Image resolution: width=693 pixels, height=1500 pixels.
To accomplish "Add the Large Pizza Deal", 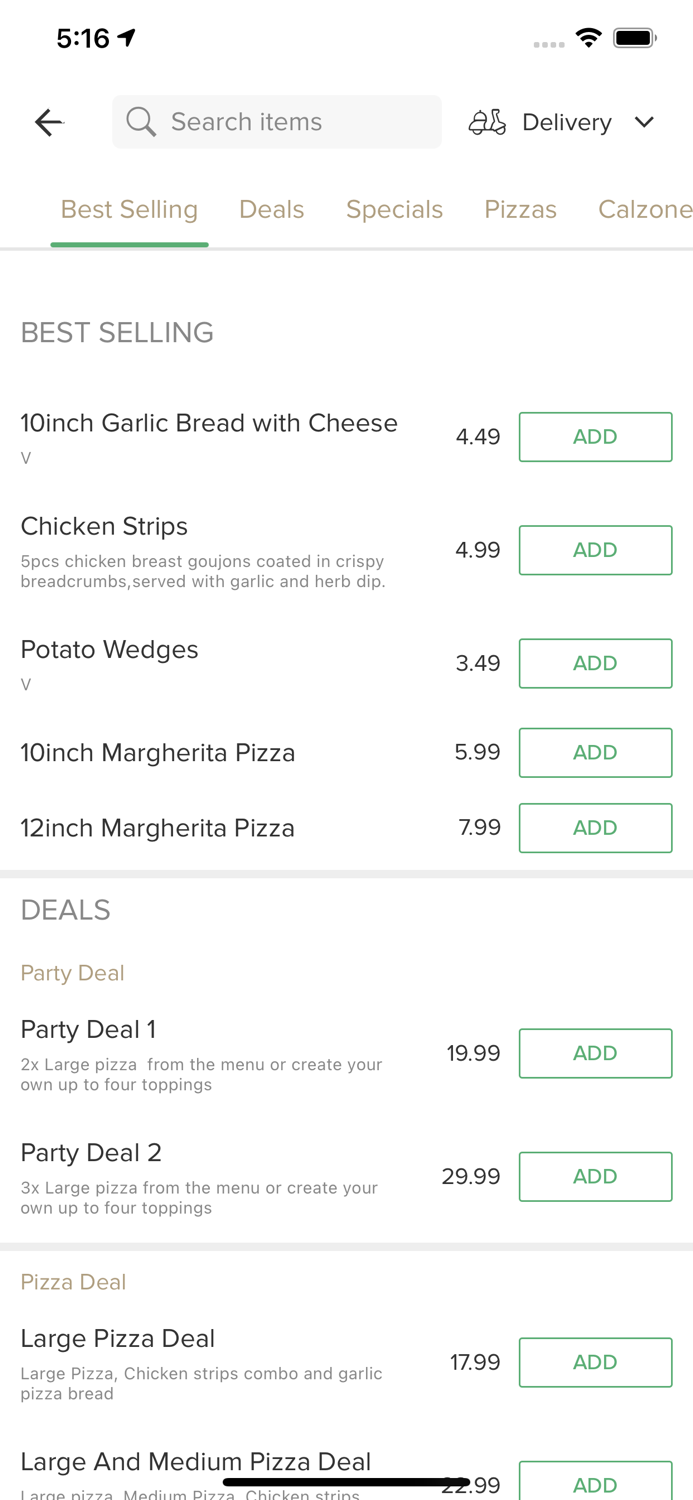I will [x=595, y=1362].
